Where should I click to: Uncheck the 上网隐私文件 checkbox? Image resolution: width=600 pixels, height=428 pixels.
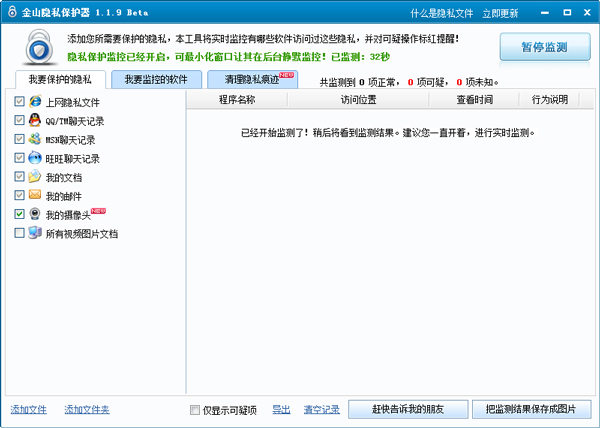[x=19, y=101]
